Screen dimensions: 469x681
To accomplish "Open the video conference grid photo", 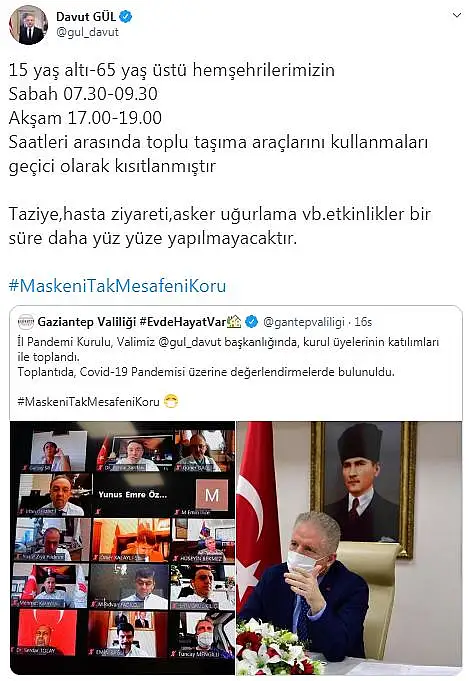I will (x=122, y=548).
